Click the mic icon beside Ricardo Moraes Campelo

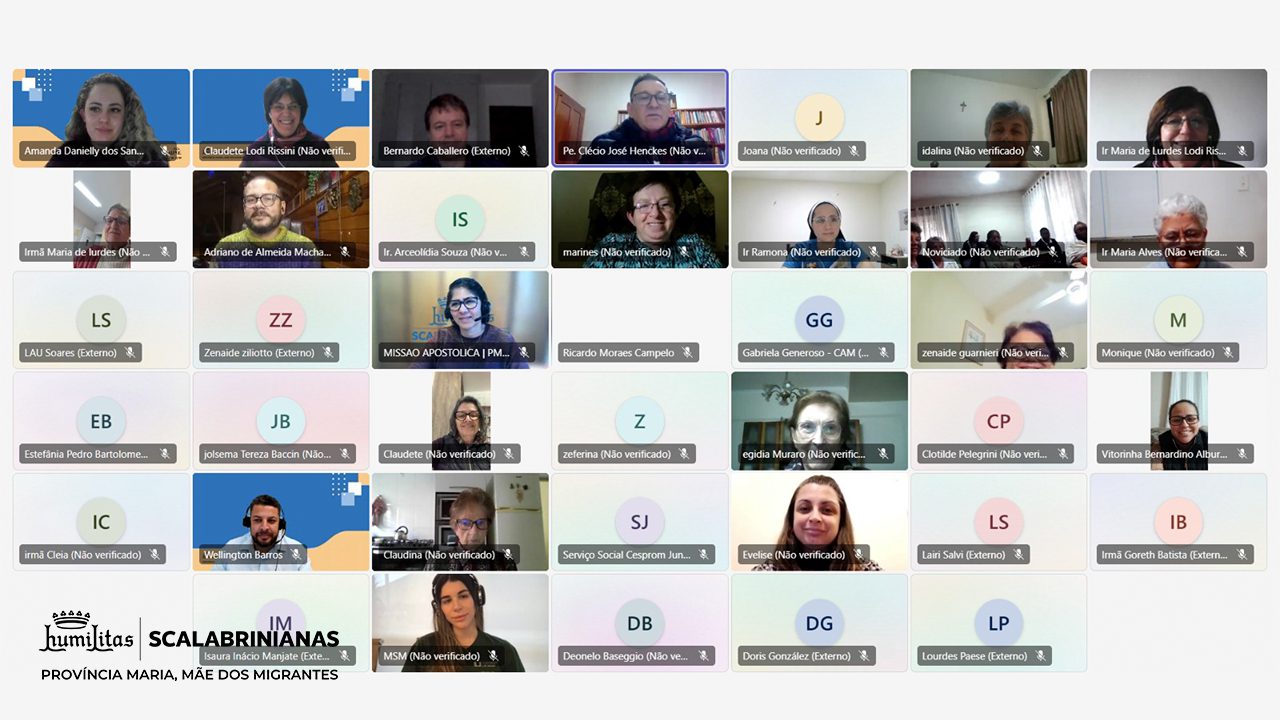[x=687, y=353]
